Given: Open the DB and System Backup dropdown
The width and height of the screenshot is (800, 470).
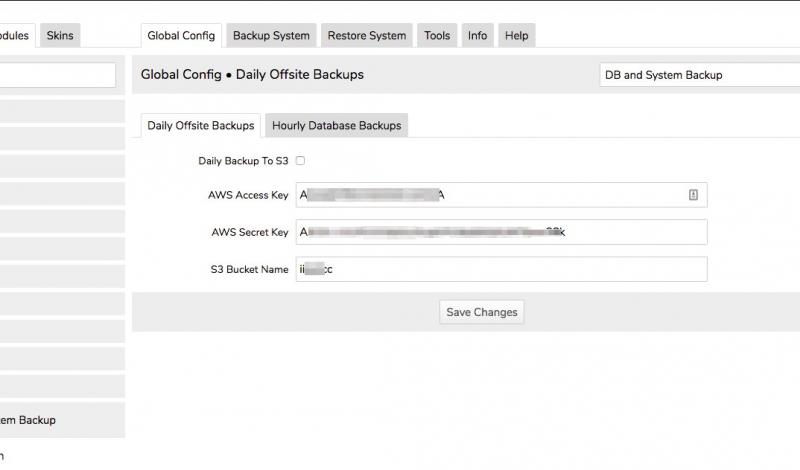Looking at the screenshot, I should coord(699,75).
